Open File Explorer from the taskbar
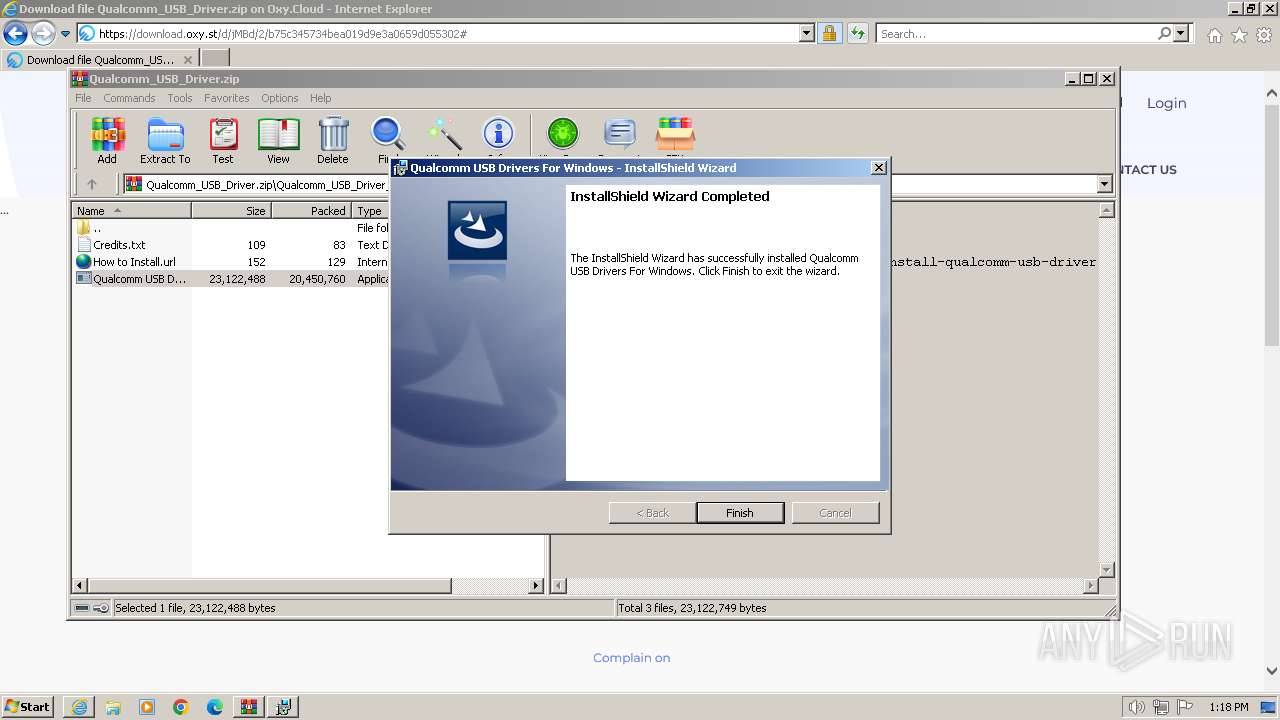The height and width of the screenshot is (720, 1280). 113,707
